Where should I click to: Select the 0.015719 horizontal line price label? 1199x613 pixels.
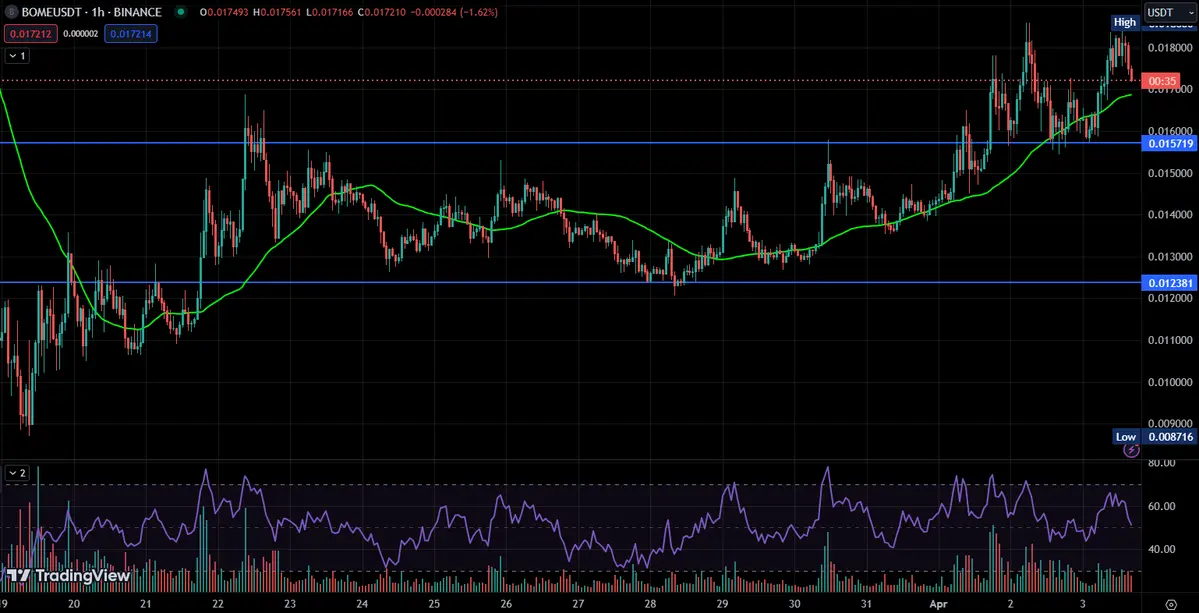[1168, 144]
